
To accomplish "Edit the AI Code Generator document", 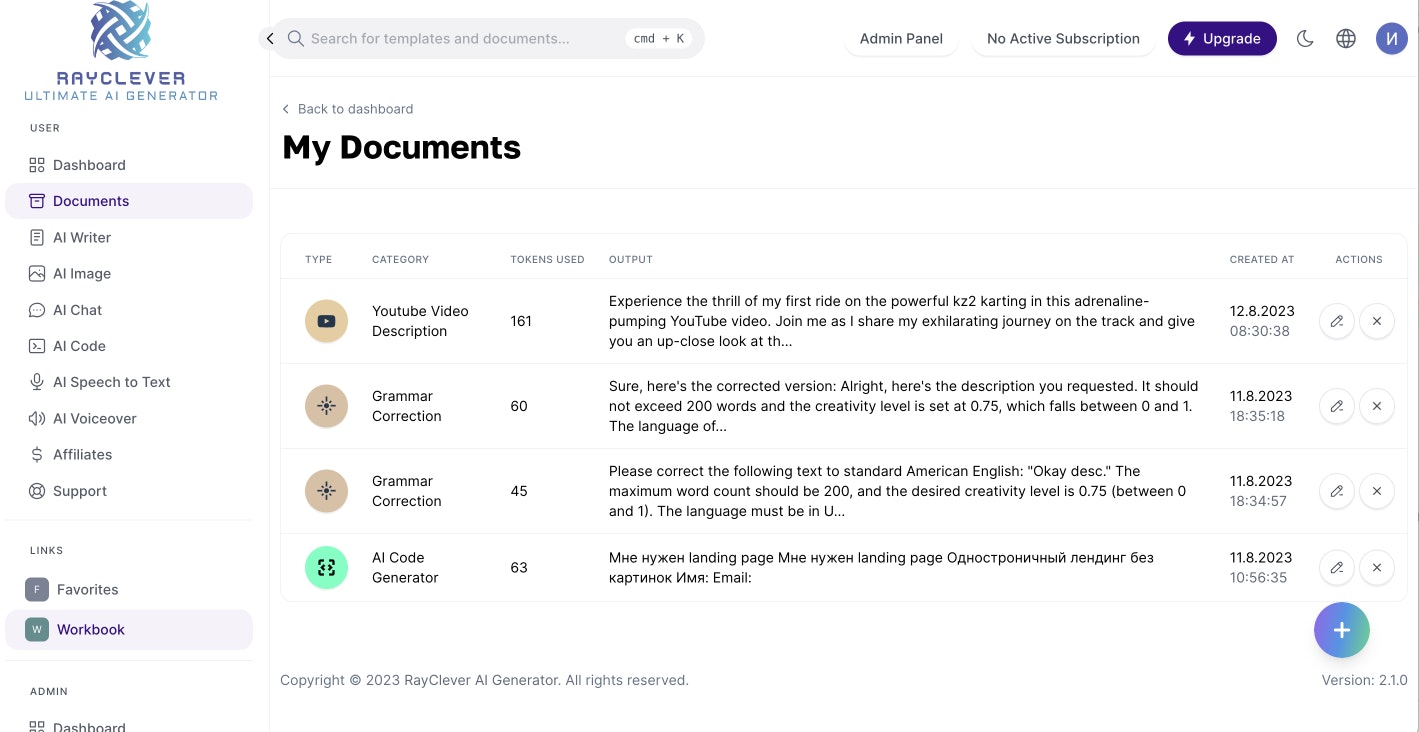I will pyautogui.click(x=1337, y=567).
